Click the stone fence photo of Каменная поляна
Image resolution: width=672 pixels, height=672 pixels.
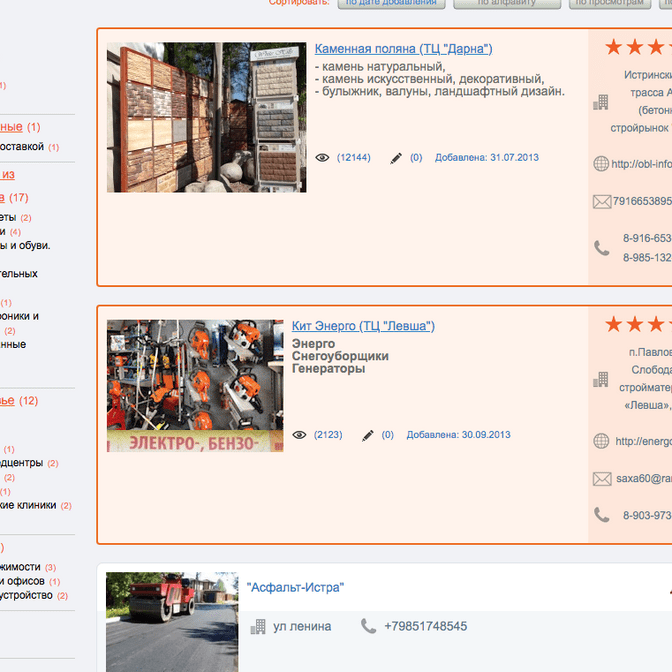click(x=207, y=117)
